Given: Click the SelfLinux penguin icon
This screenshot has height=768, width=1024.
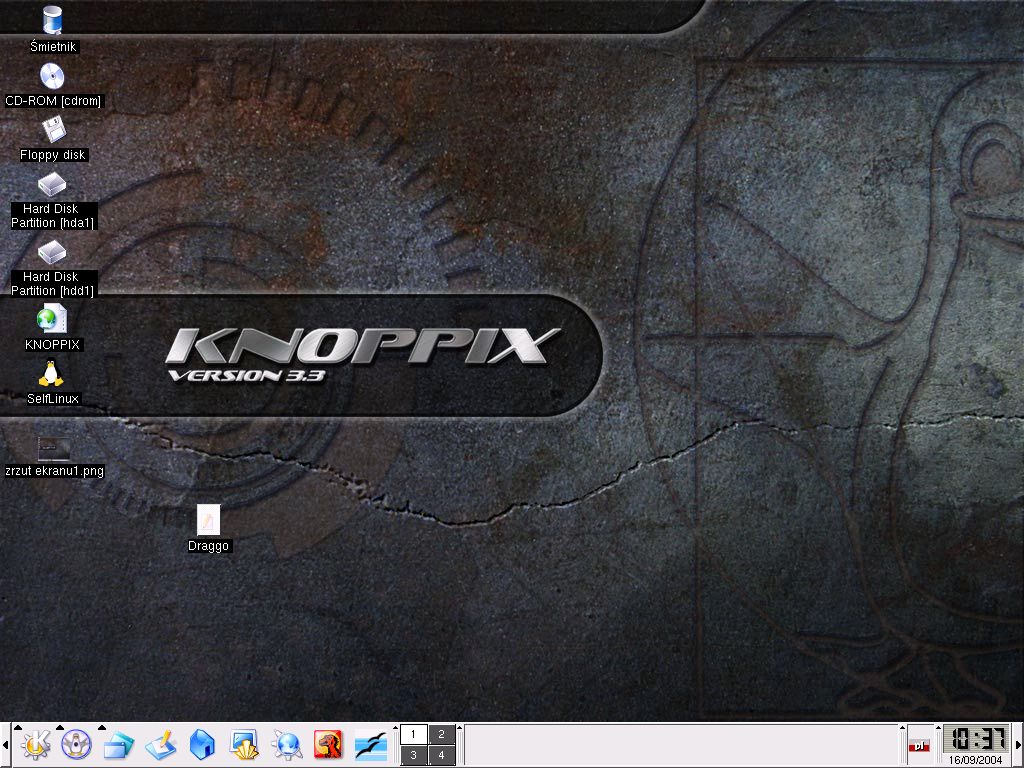Looking at the screenshot, I should (52, 374).
